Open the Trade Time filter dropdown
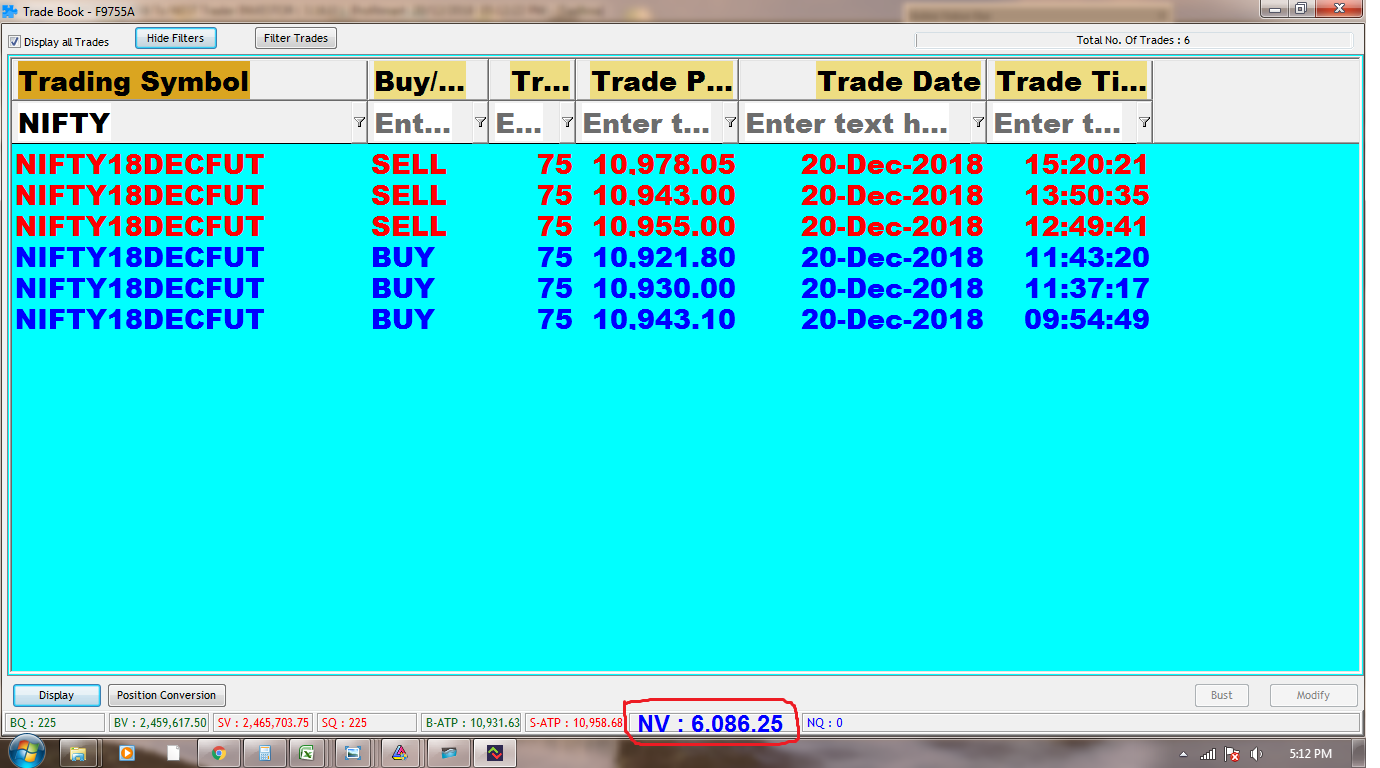The height and width of the screenshot is (768, 1380). (x=1144, y=122)
